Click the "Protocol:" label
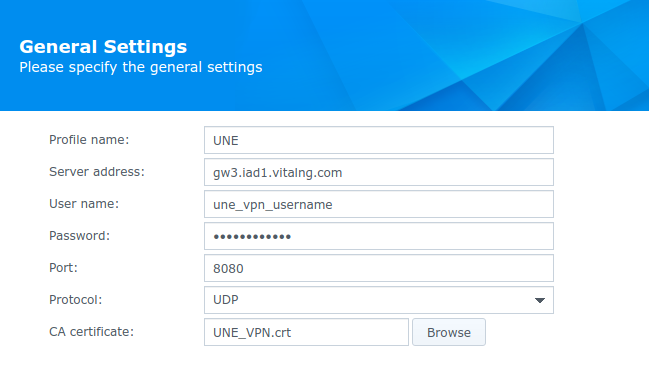Screen dimensions: 649x383 (x=75, y=300)
